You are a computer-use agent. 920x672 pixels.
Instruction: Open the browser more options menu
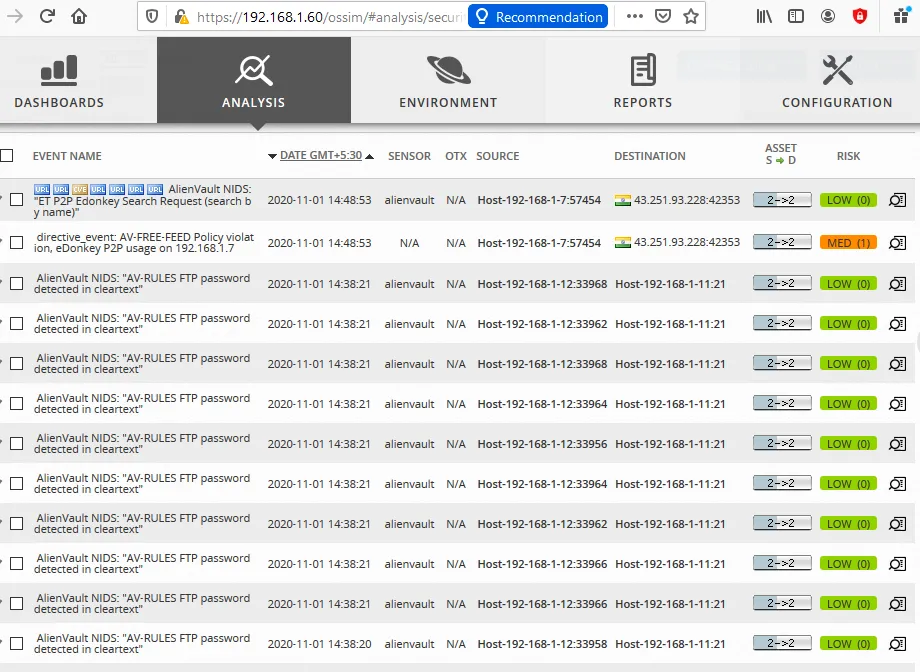pos(633,16)
